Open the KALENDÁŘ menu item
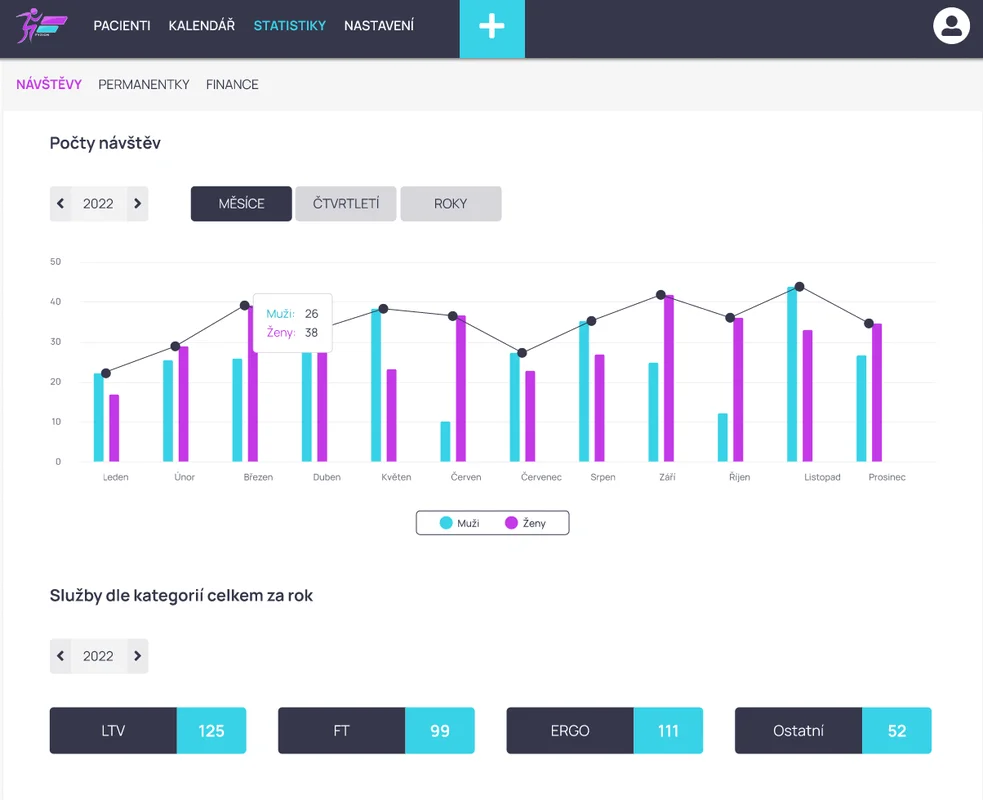The height and width of the screenshot is (800, 983). coord(201,26)
